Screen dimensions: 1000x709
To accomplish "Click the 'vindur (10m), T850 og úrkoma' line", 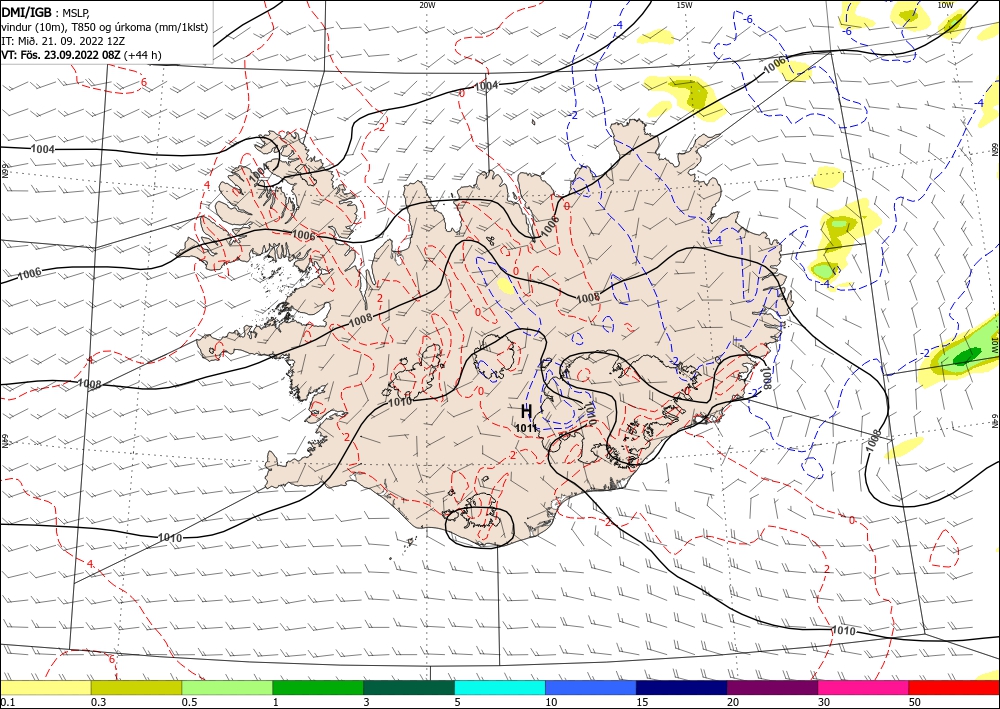I will click(105, 28).
